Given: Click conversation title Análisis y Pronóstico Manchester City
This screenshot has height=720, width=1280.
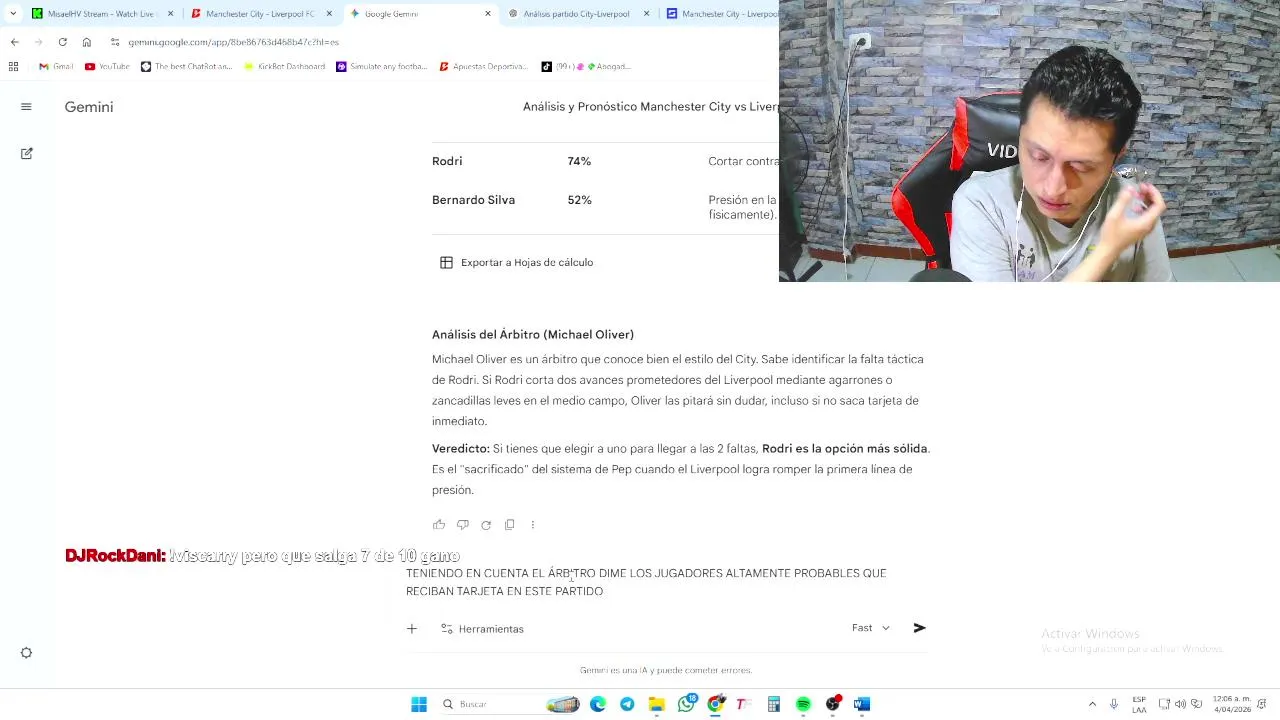Looking at the screenshot, I should 650,107.
